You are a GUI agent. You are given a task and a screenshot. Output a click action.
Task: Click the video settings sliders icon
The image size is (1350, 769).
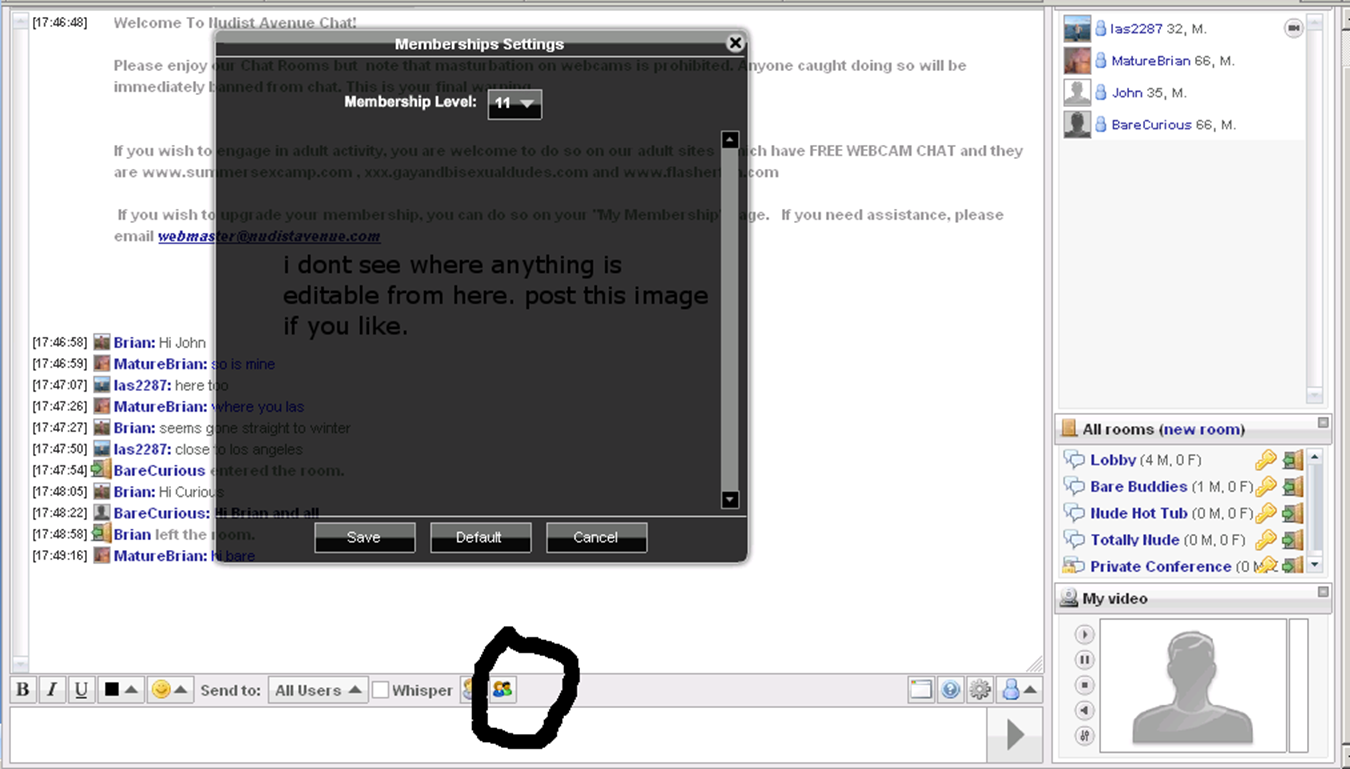click(x=1085, y=736)
